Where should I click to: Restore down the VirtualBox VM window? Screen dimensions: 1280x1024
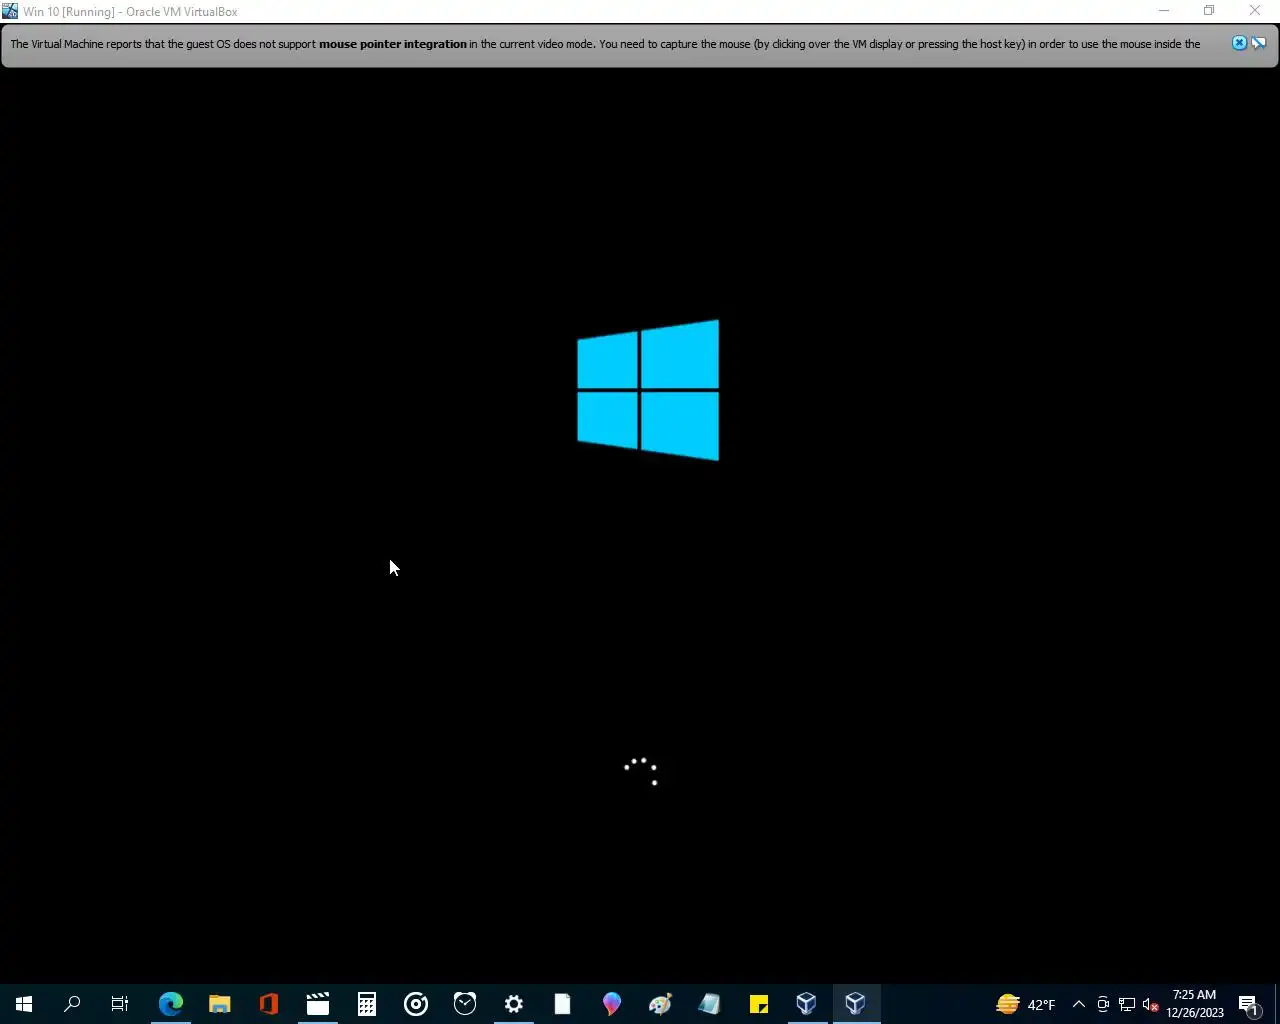(1209, 11)
